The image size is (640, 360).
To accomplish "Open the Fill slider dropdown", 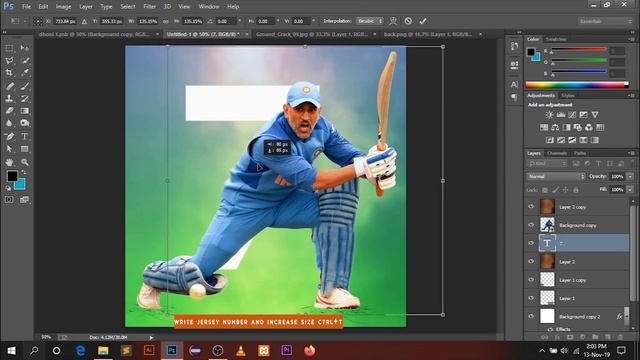I will (630, 189).
